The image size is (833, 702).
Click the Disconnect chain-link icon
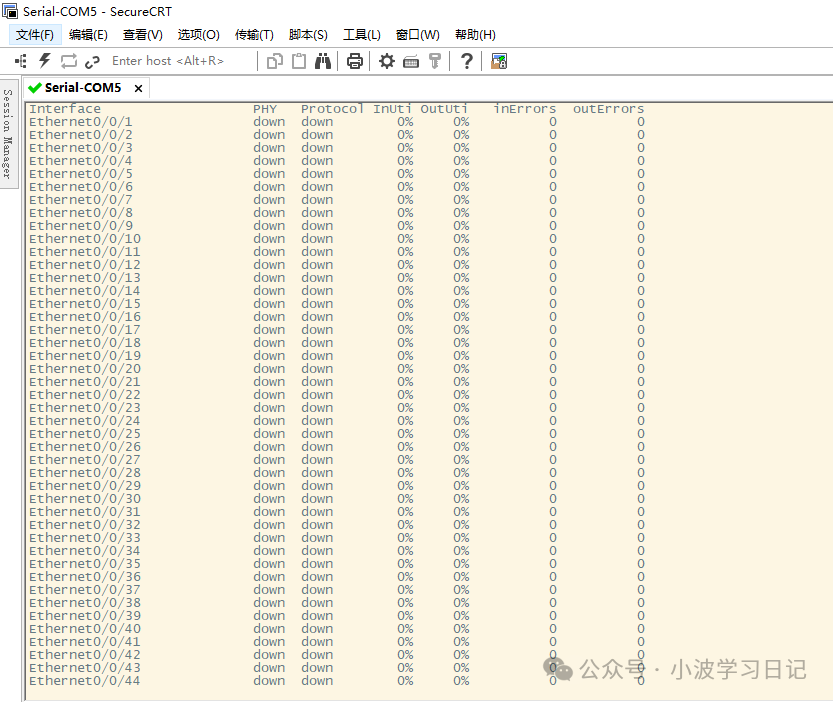point(93,61)
